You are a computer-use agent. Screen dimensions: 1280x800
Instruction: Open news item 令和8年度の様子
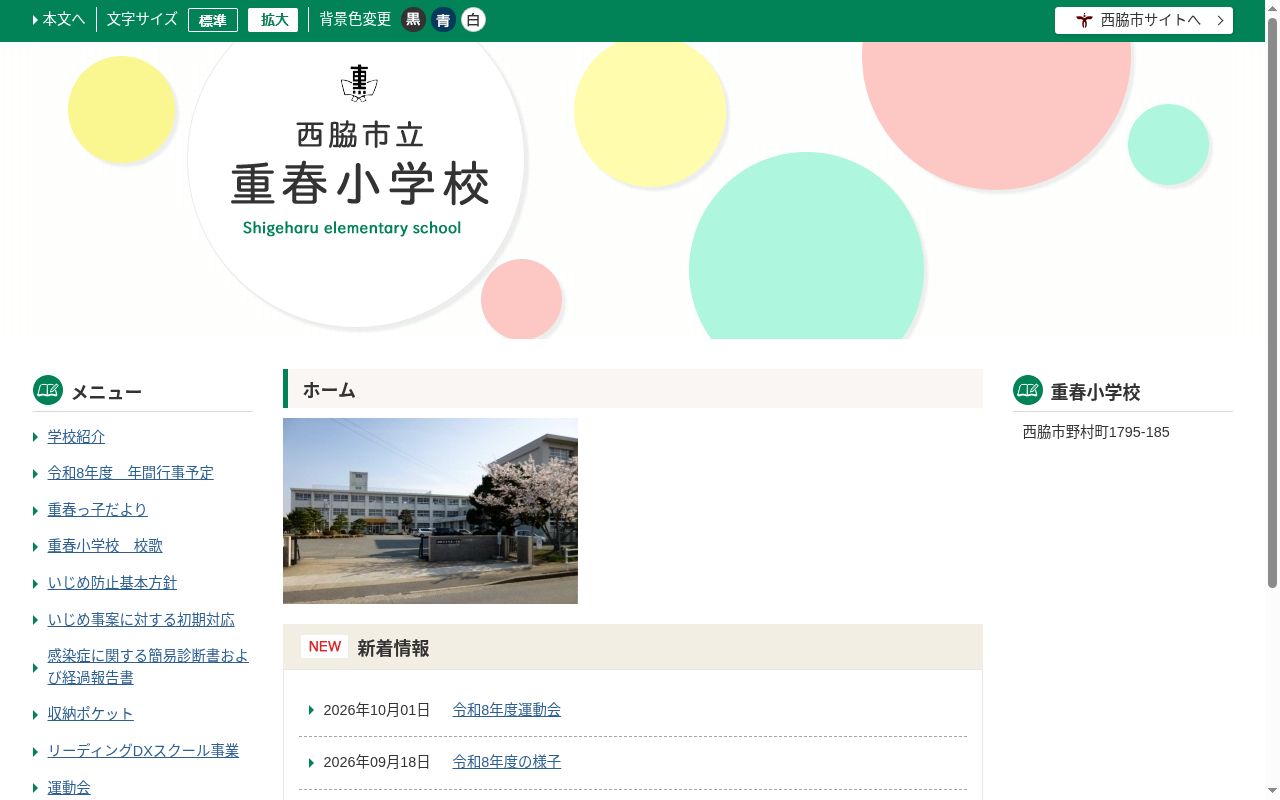tap(507, 762)
